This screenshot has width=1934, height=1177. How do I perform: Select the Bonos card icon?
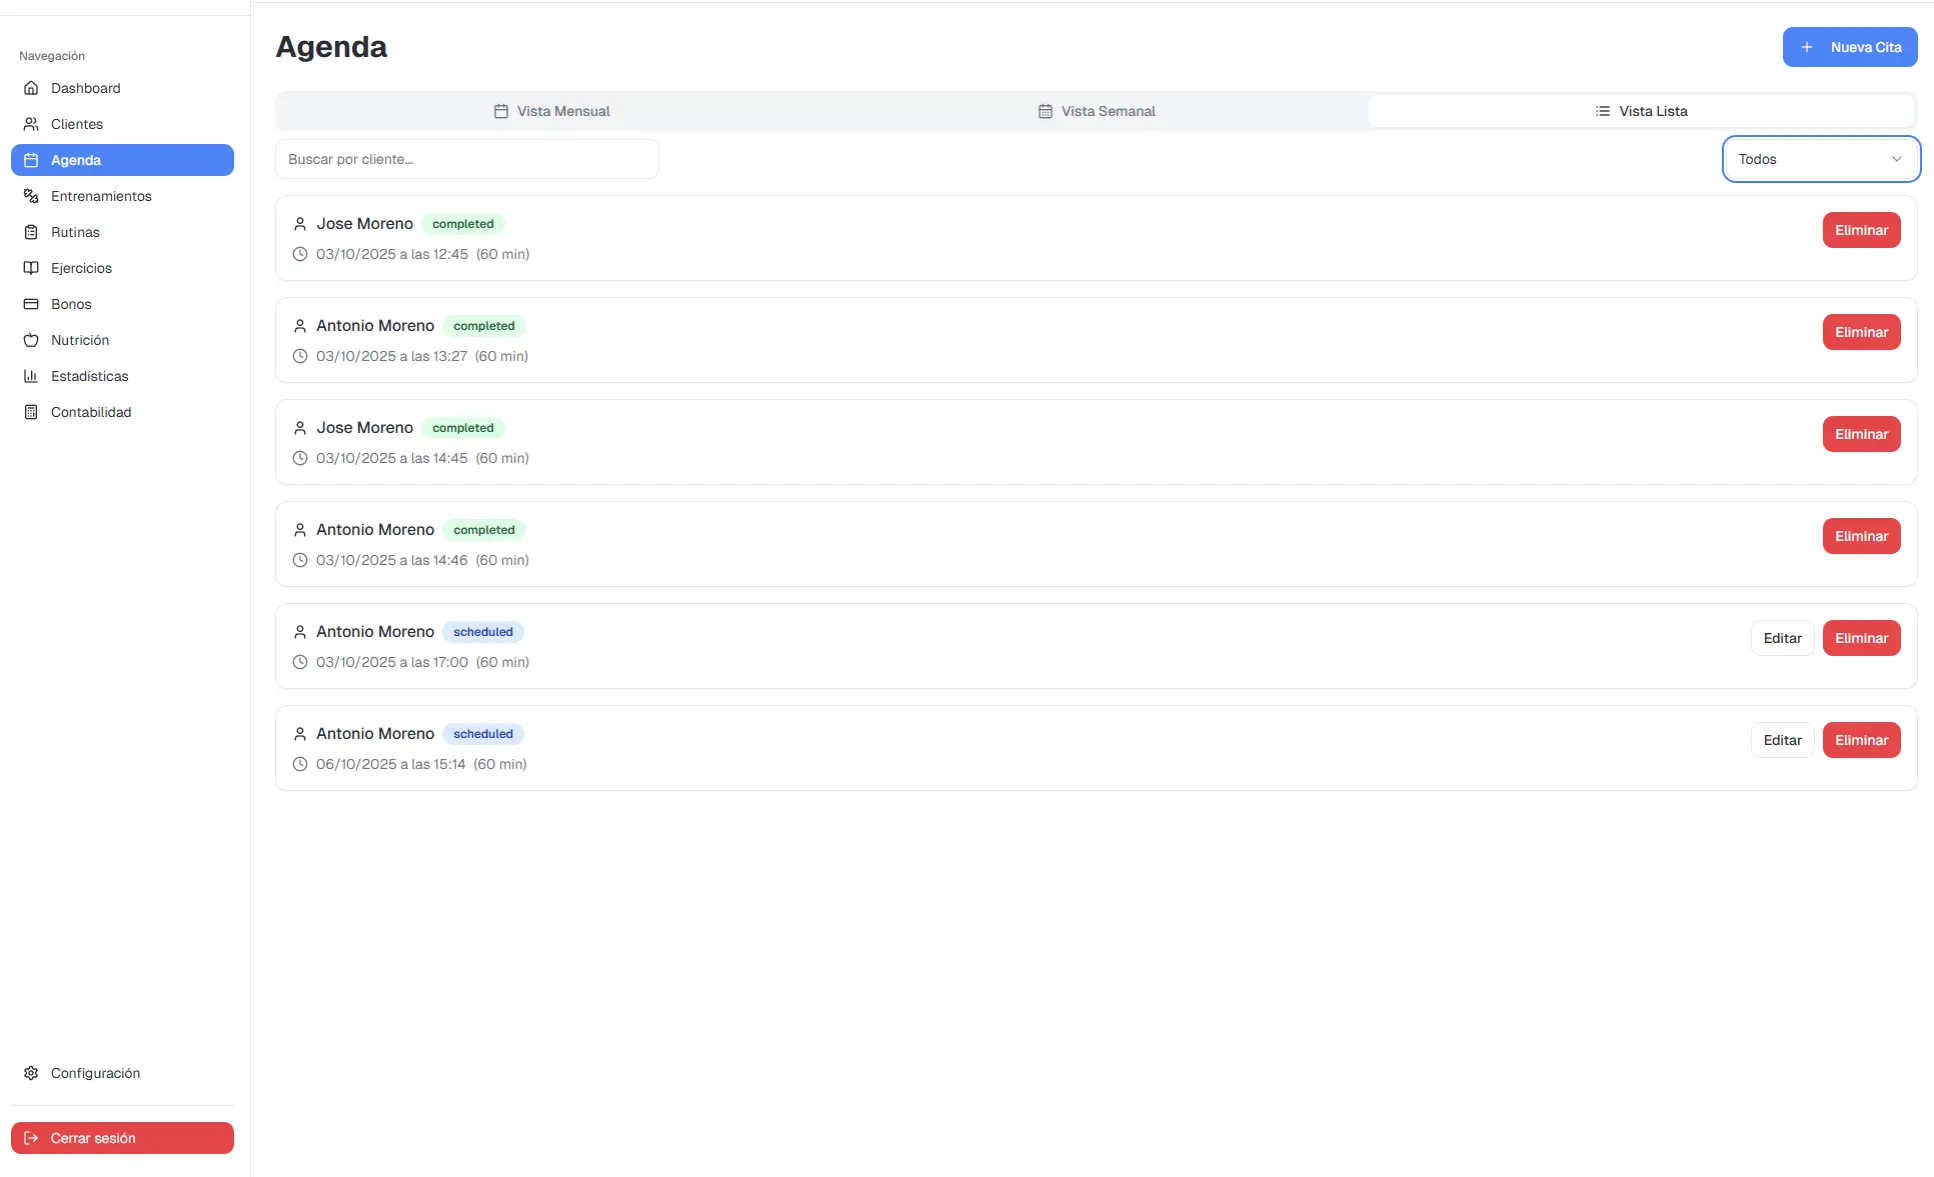(31, 304)
